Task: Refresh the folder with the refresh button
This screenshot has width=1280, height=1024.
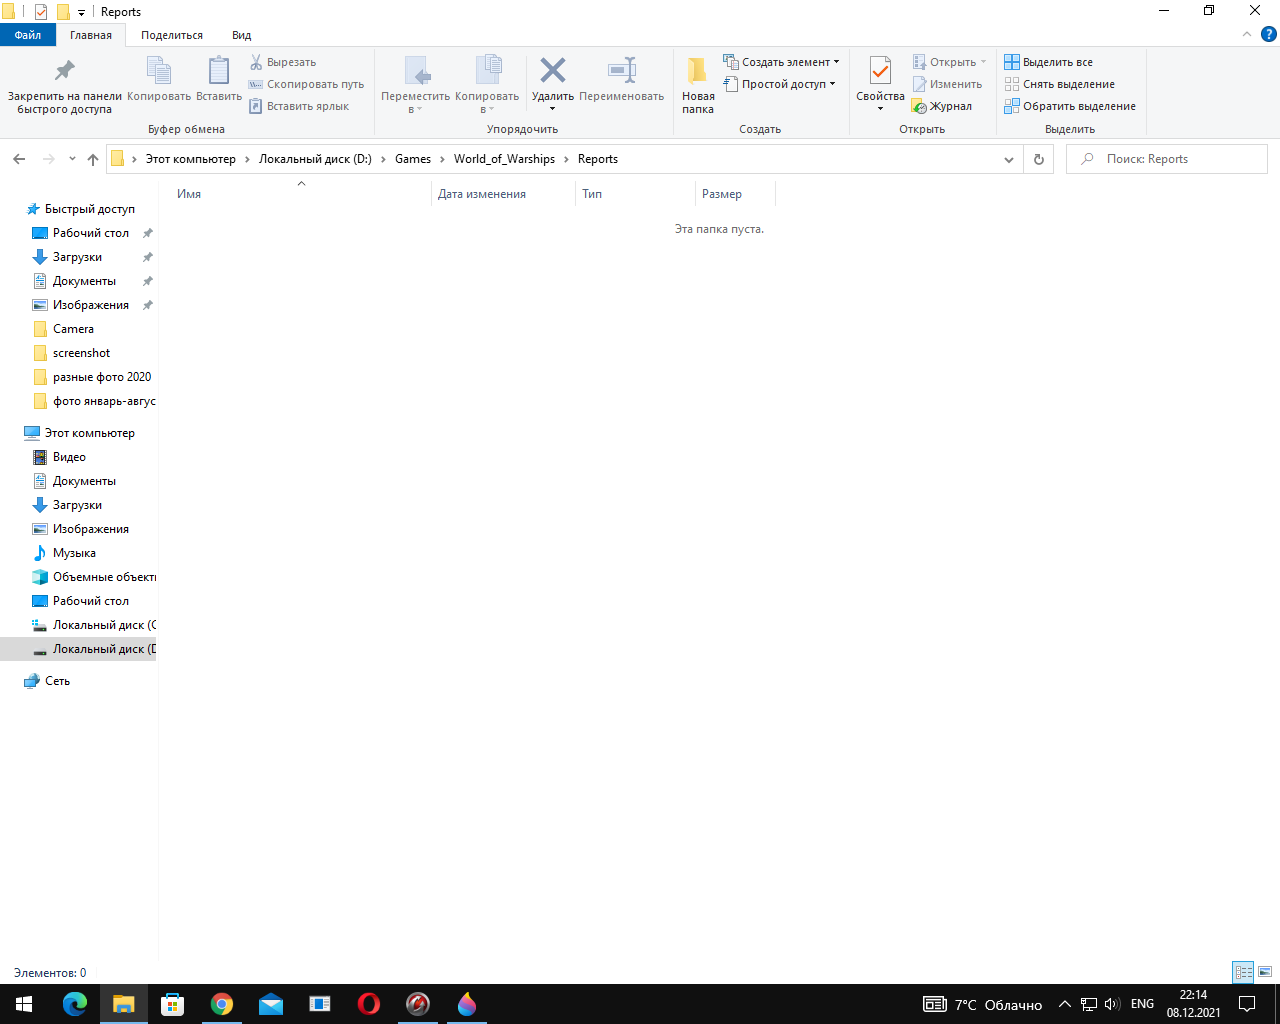Action: click(x=1039, y=159)
